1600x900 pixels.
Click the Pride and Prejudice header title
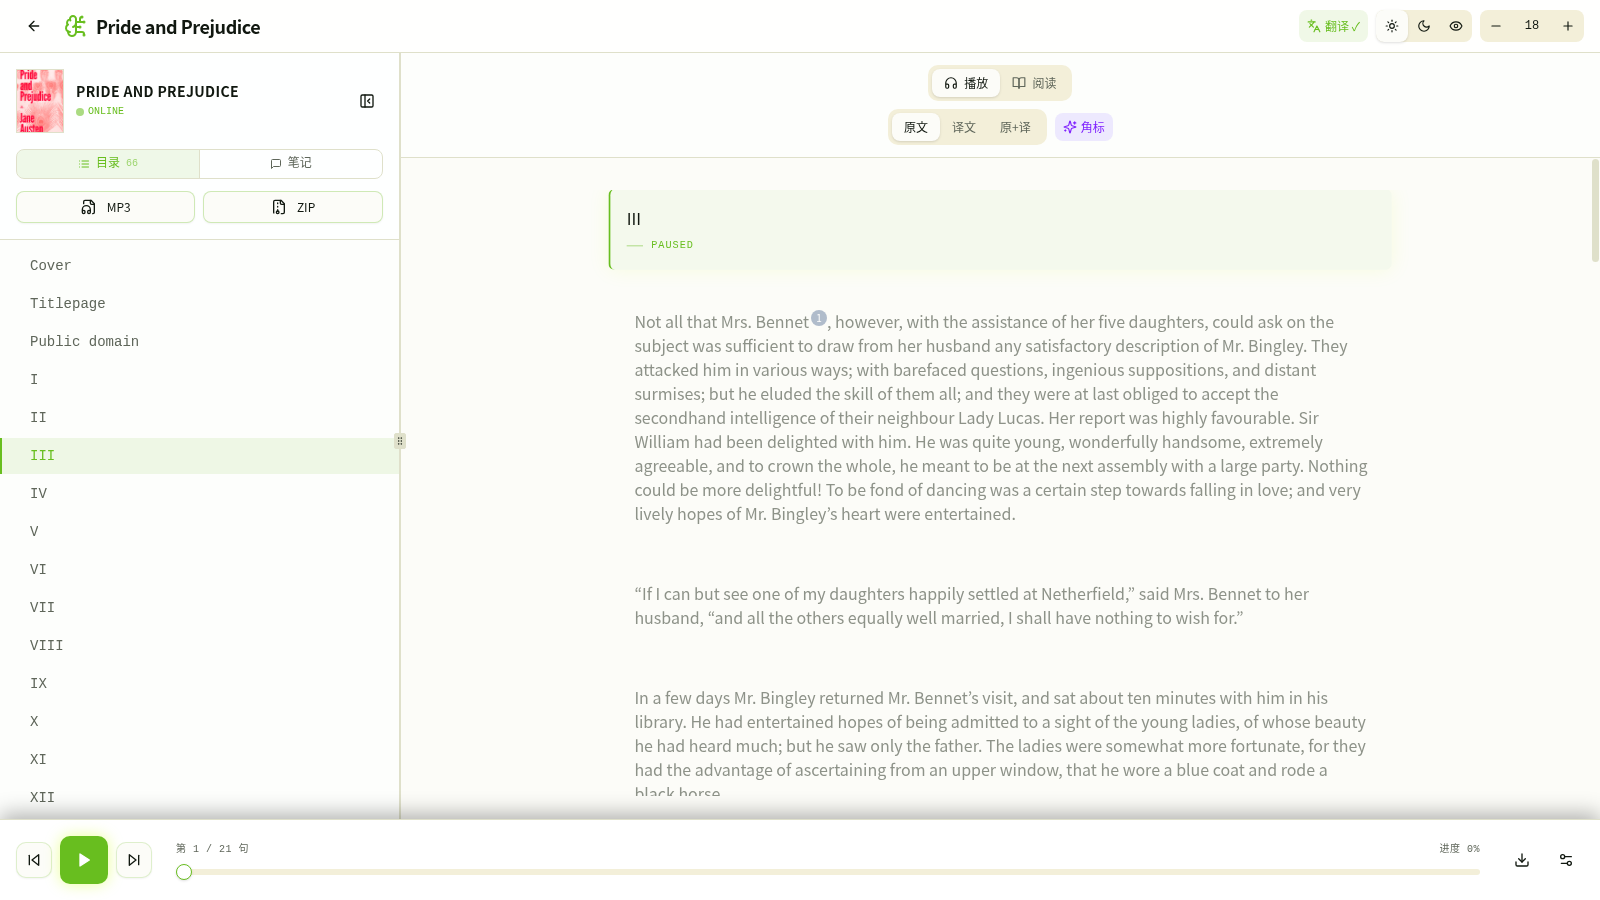pos(178,27)
